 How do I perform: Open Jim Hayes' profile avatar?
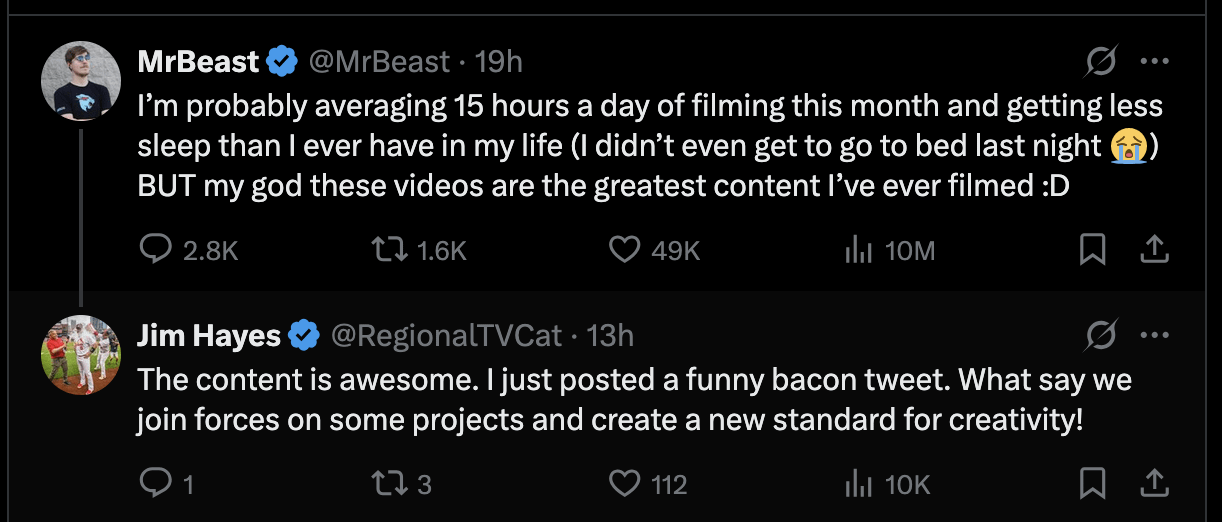pyautogui.click(x=81, y=355)
